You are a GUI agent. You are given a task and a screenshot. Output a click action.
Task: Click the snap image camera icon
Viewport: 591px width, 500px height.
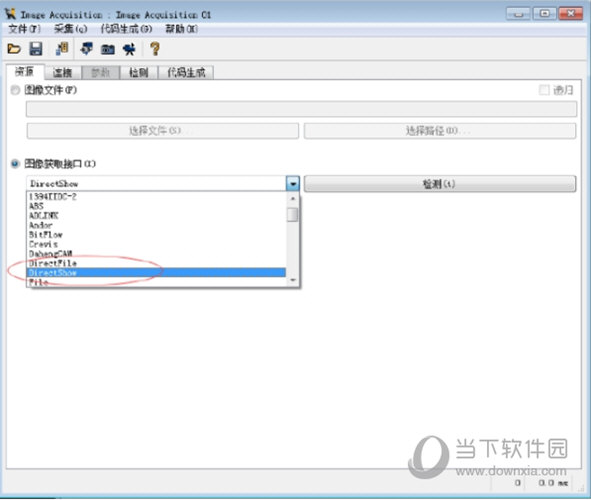tap(108, 49)
